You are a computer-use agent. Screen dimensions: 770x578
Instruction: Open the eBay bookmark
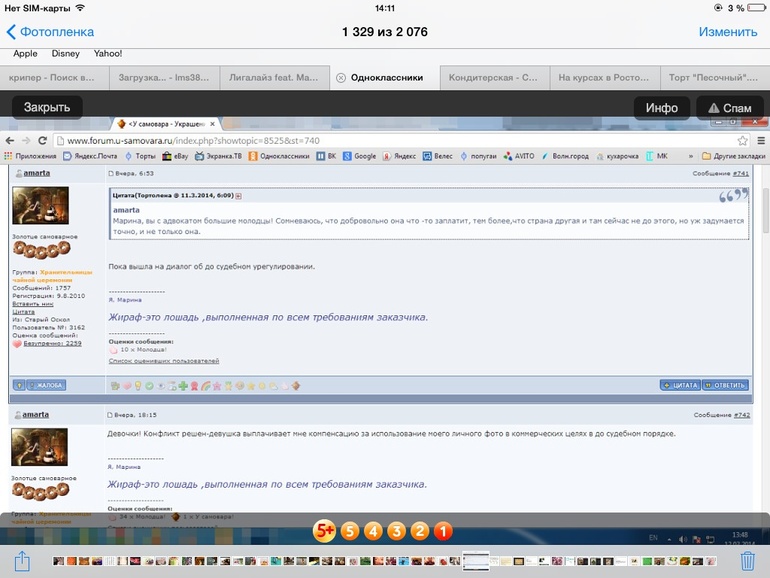pos(175,156)
